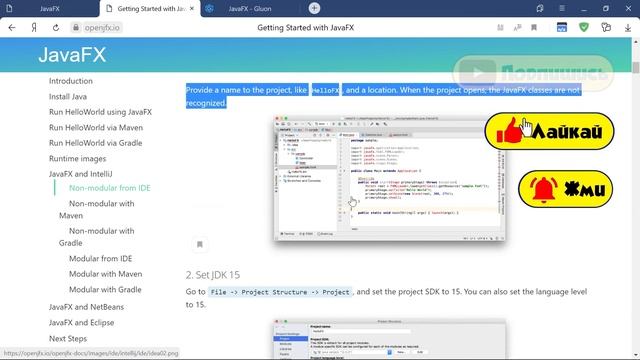
Task: Open Modular with Gradle subsection
Action: [105, 289]
